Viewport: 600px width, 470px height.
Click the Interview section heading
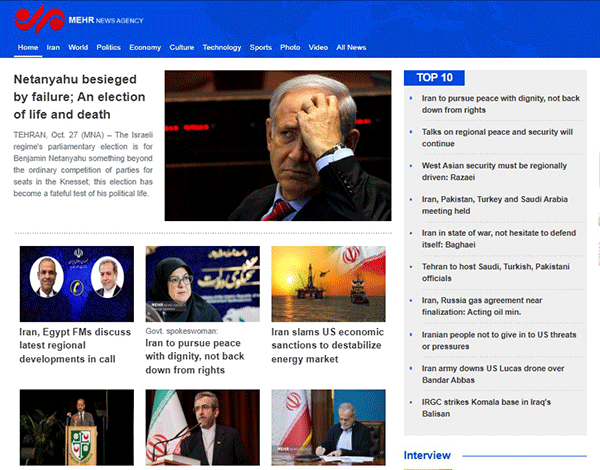tap(427, 455)
